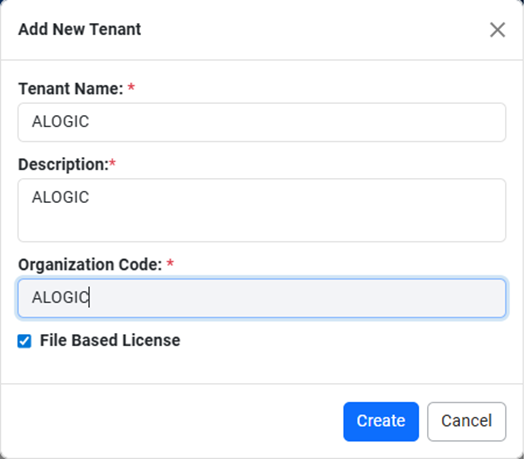Cancel the new tenant dialog
The height and width of the screenshot is (459, 525).
pyautogui.click(x=466, y=422)
